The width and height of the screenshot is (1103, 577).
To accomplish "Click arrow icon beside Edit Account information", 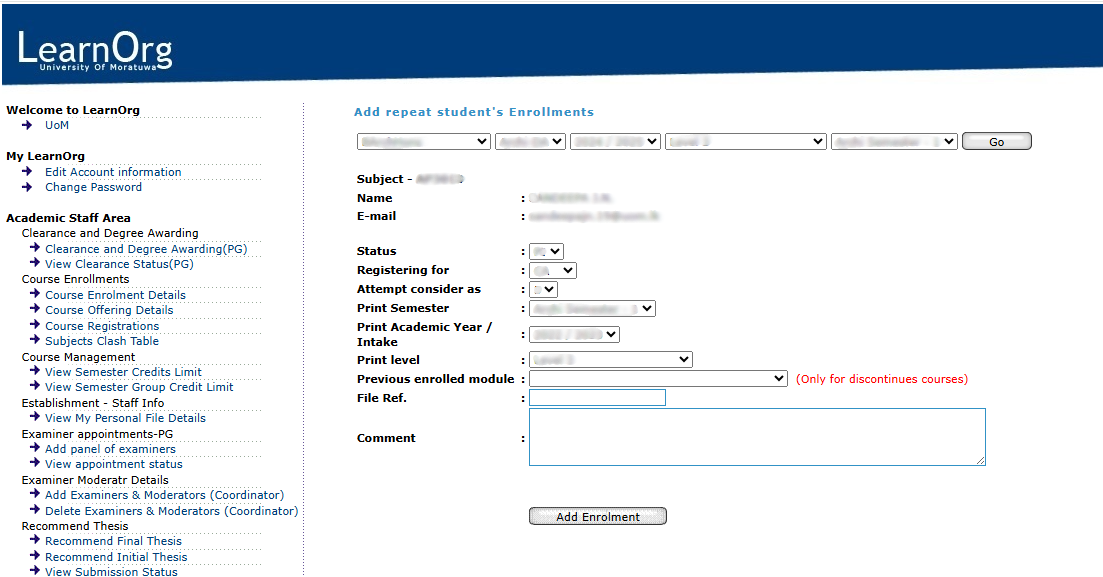I will (27, 172).
